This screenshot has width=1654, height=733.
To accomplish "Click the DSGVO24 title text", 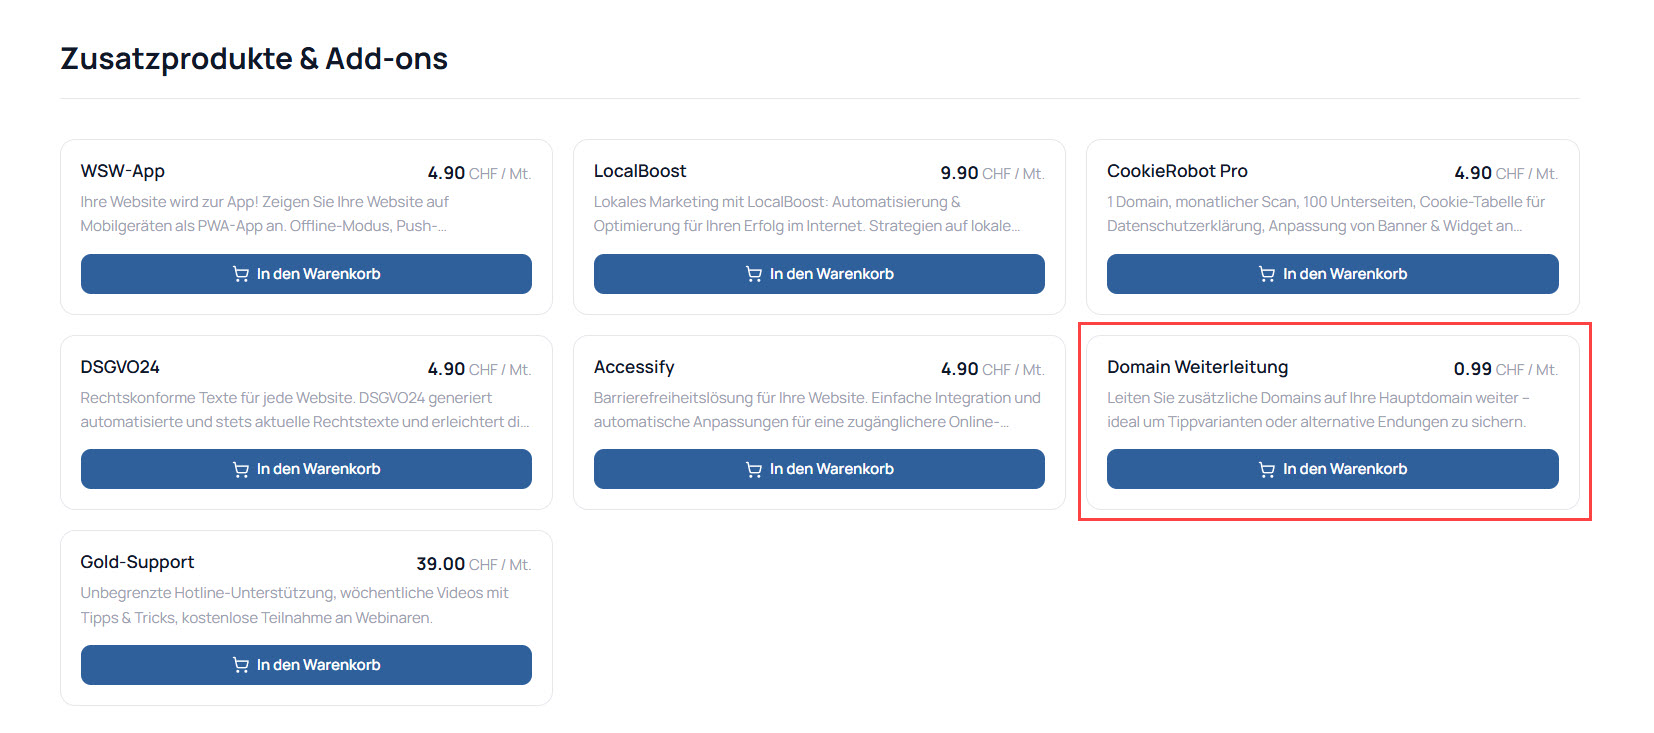I will click(x=120, y=367).
